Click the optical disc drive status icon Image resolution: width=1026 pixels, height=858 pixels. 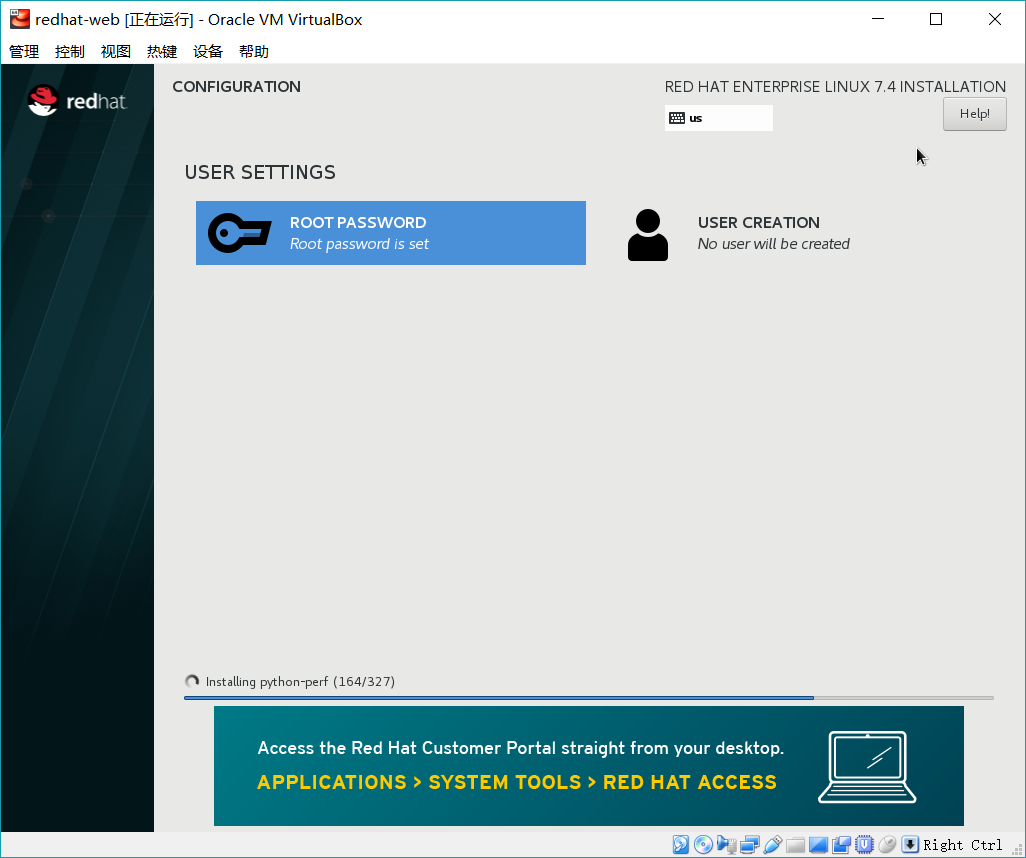point(703,844)
